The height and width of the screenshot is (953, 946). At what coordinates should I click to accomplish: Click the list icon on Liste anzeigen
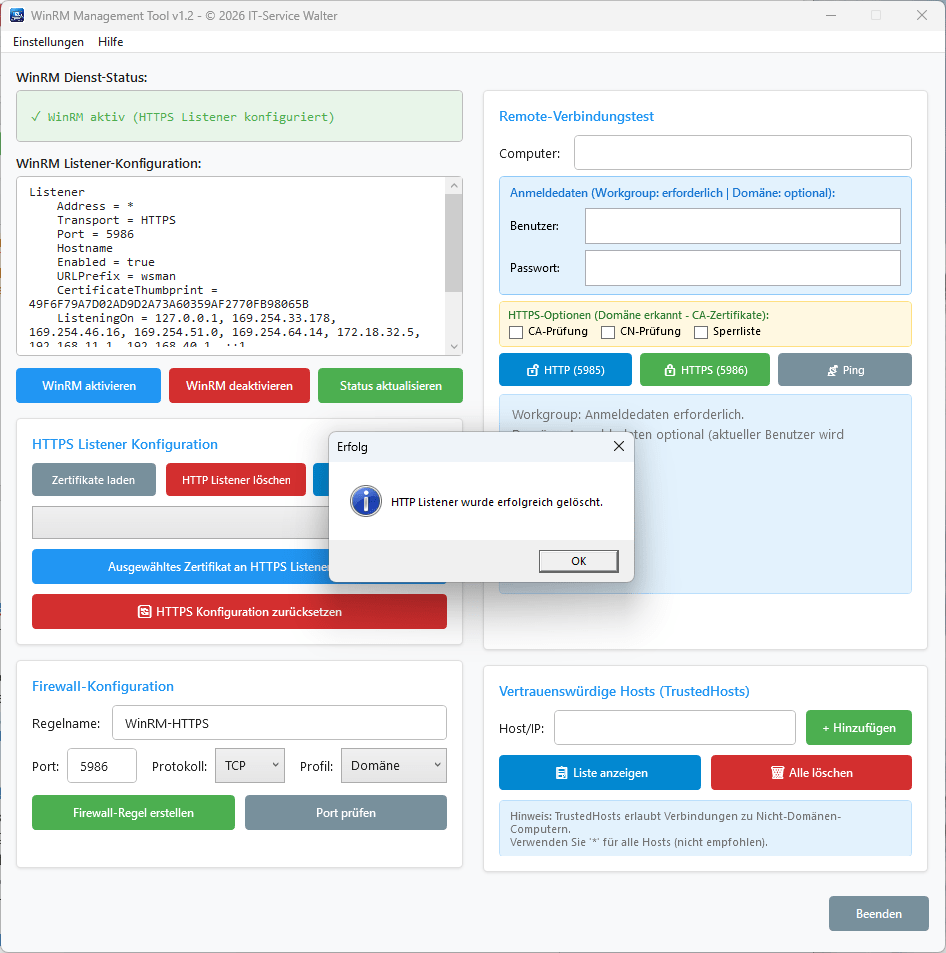click(x=561, y=773)
